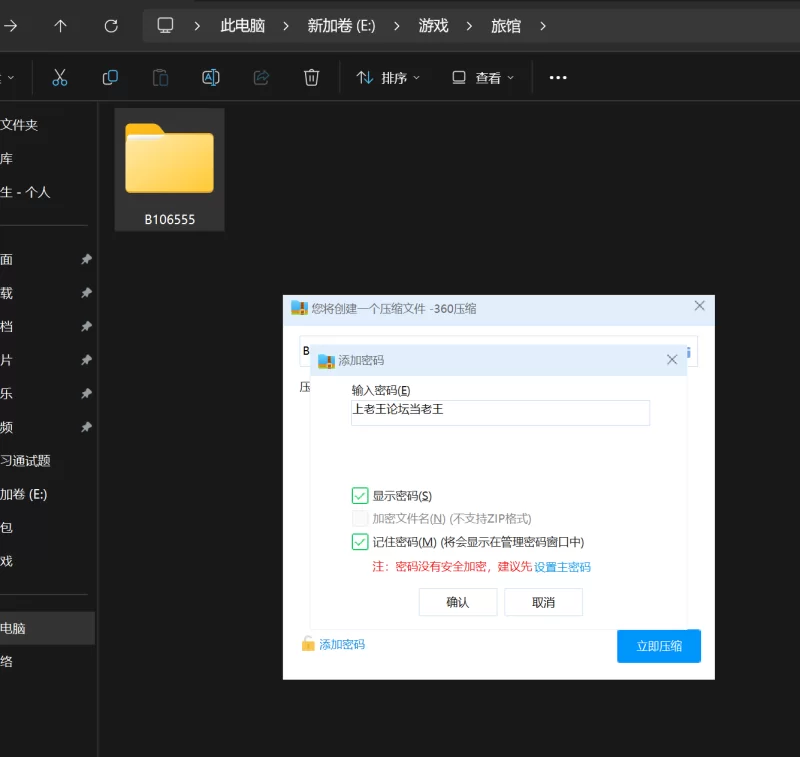Image resolution: width=800 pixels, height=757 pixels.
Task: Expand the chevron after 新加卷 (E:)
Action: coord(396,26)
